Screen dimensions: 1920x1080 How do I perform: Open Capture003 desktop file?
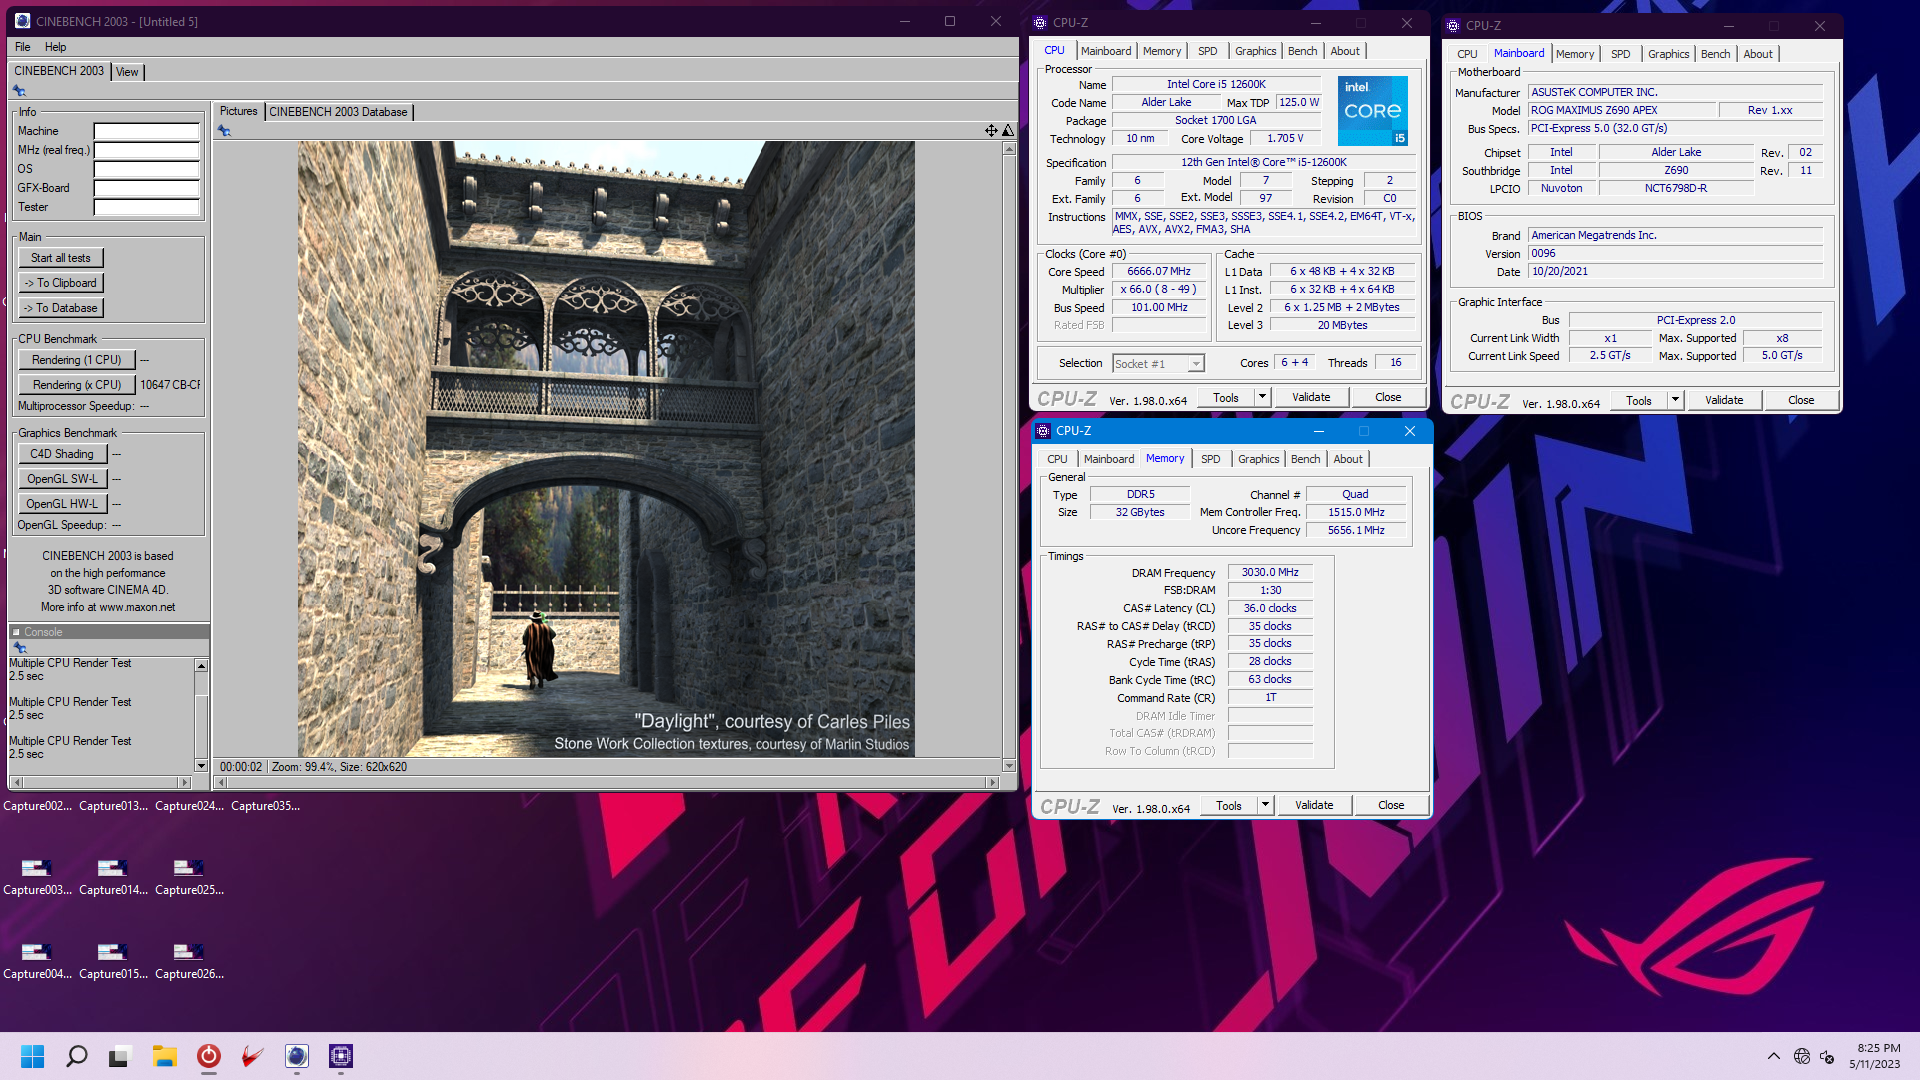(37, 874)
